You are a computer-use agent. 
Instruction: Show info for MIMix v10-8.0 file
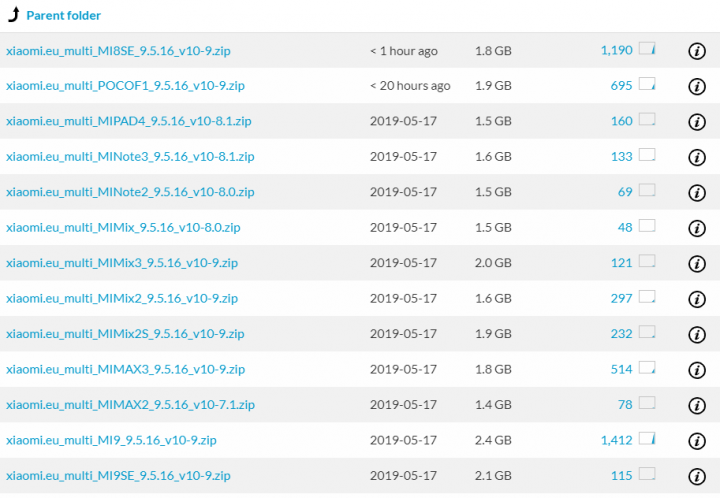pyautogui.click(x=697, y=228)
